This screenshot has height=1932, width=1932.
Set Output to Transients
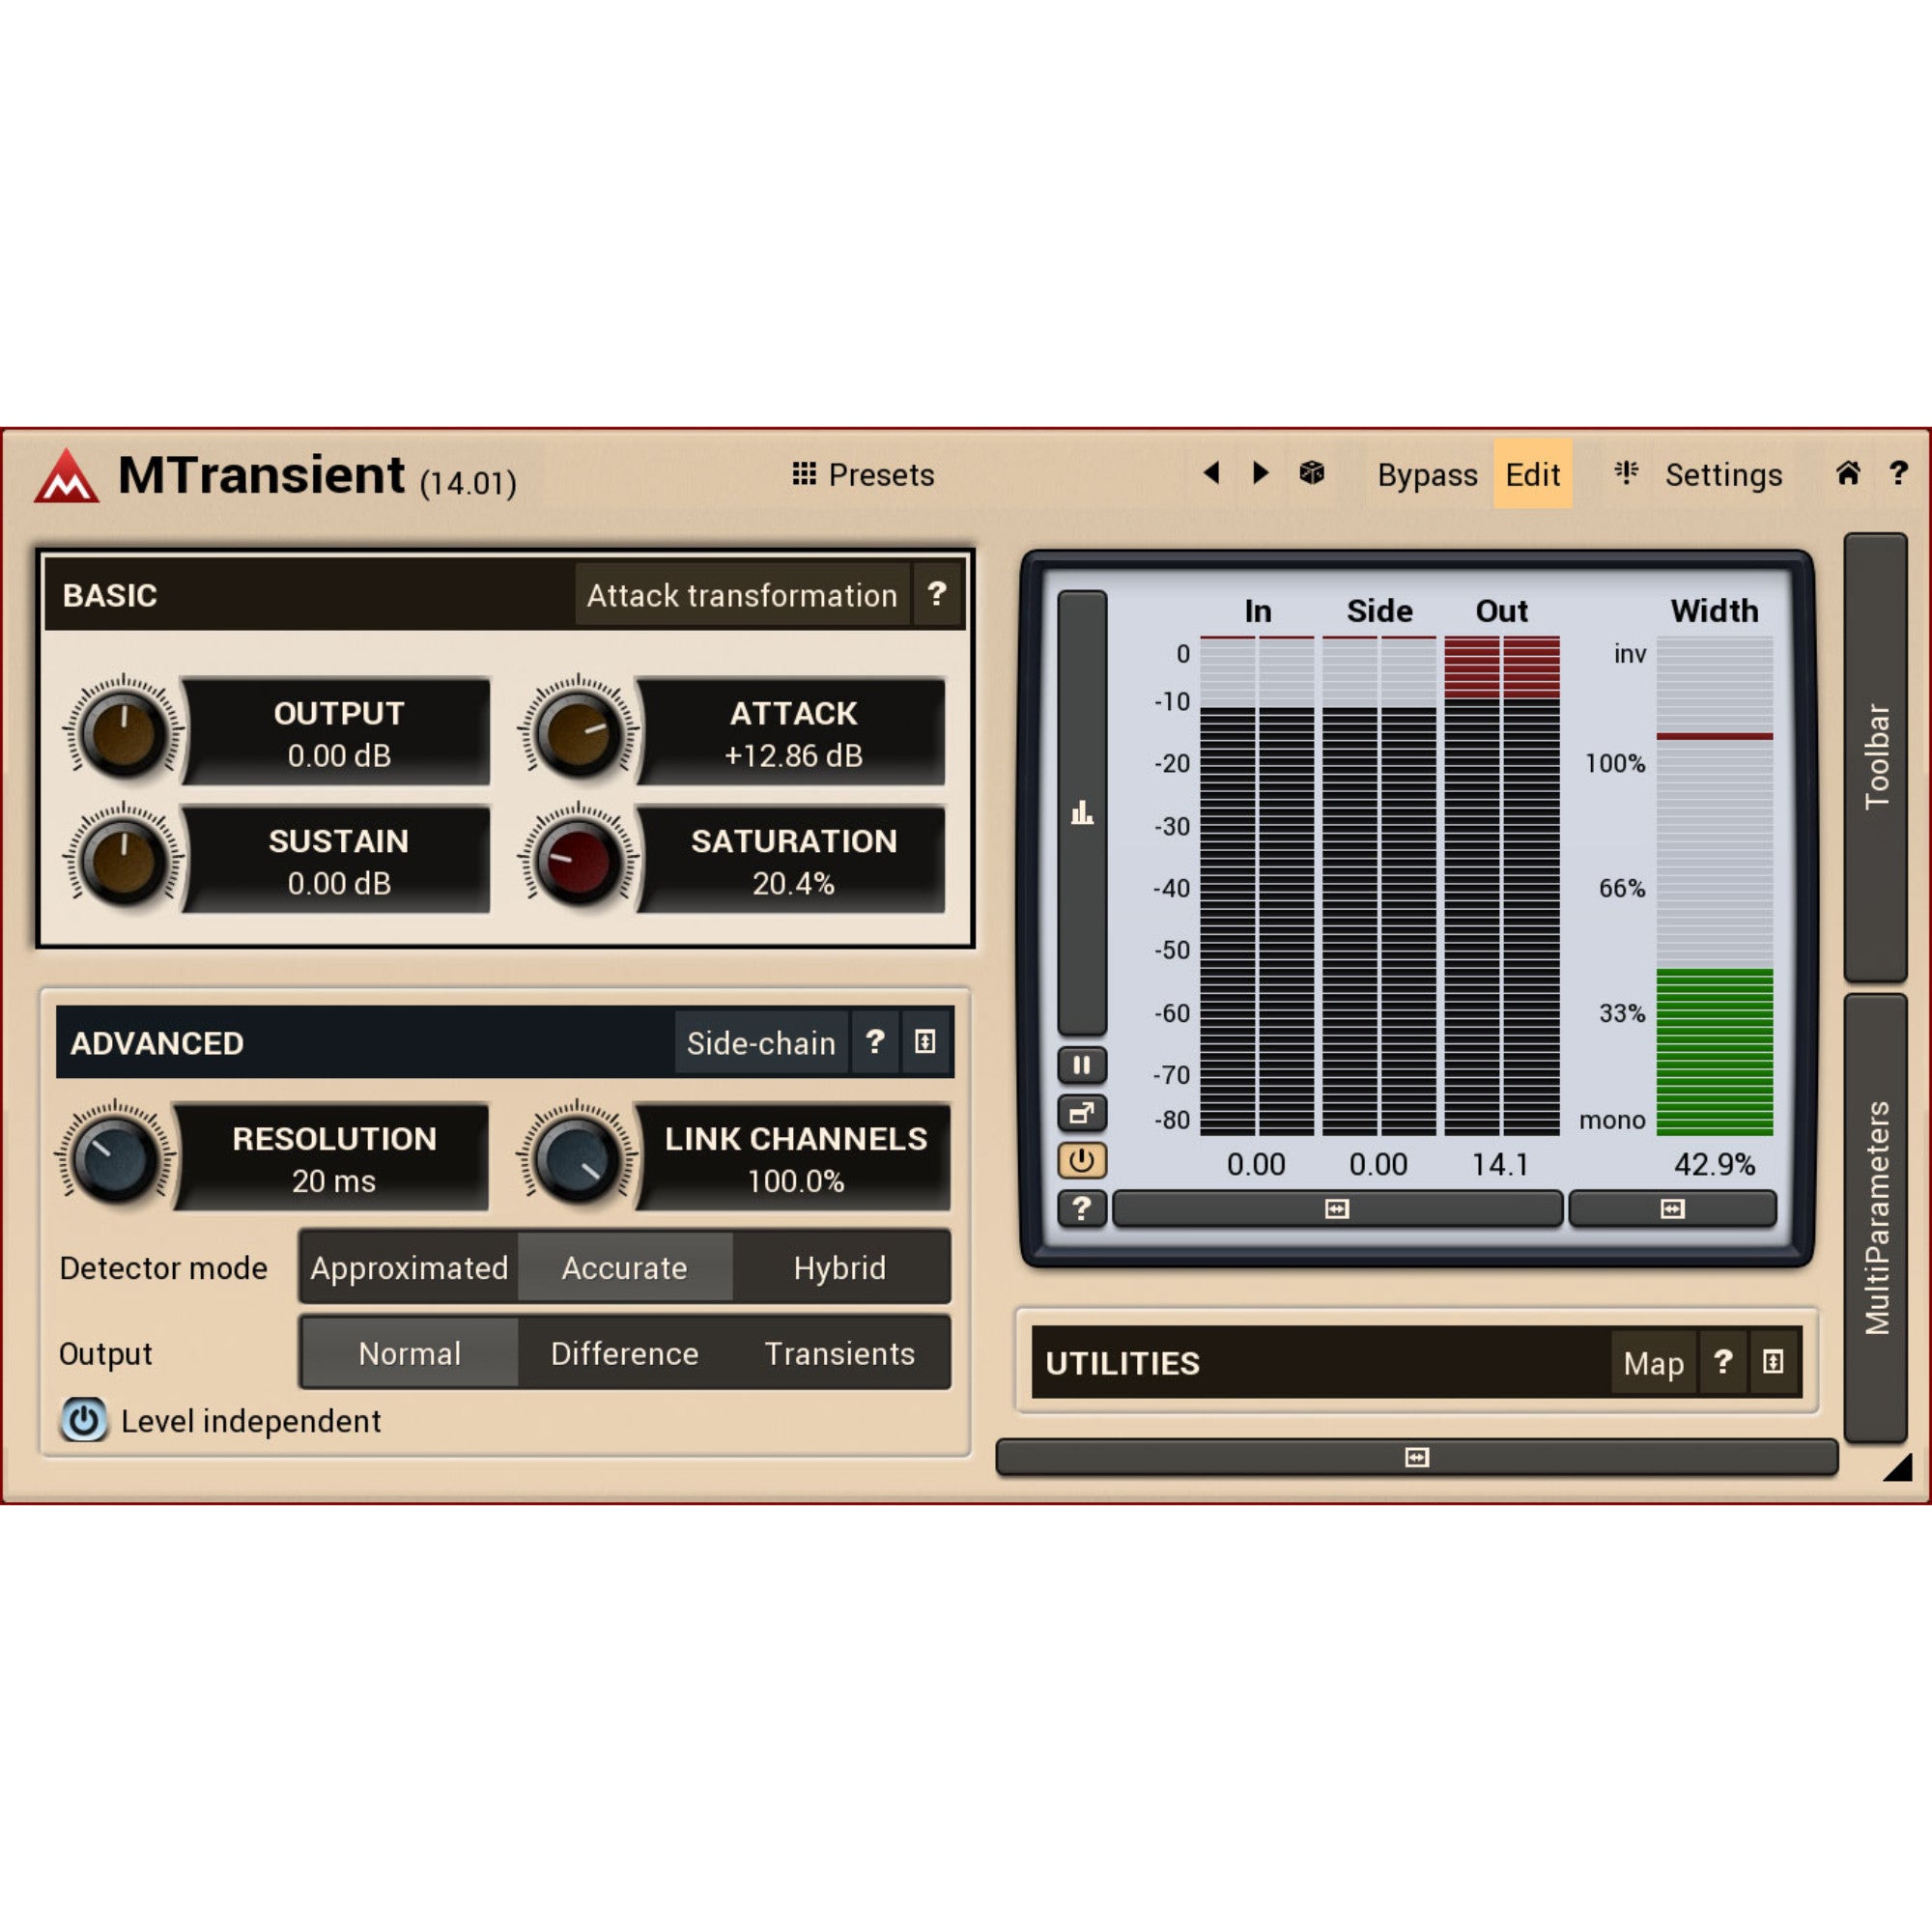point(840,1353)
